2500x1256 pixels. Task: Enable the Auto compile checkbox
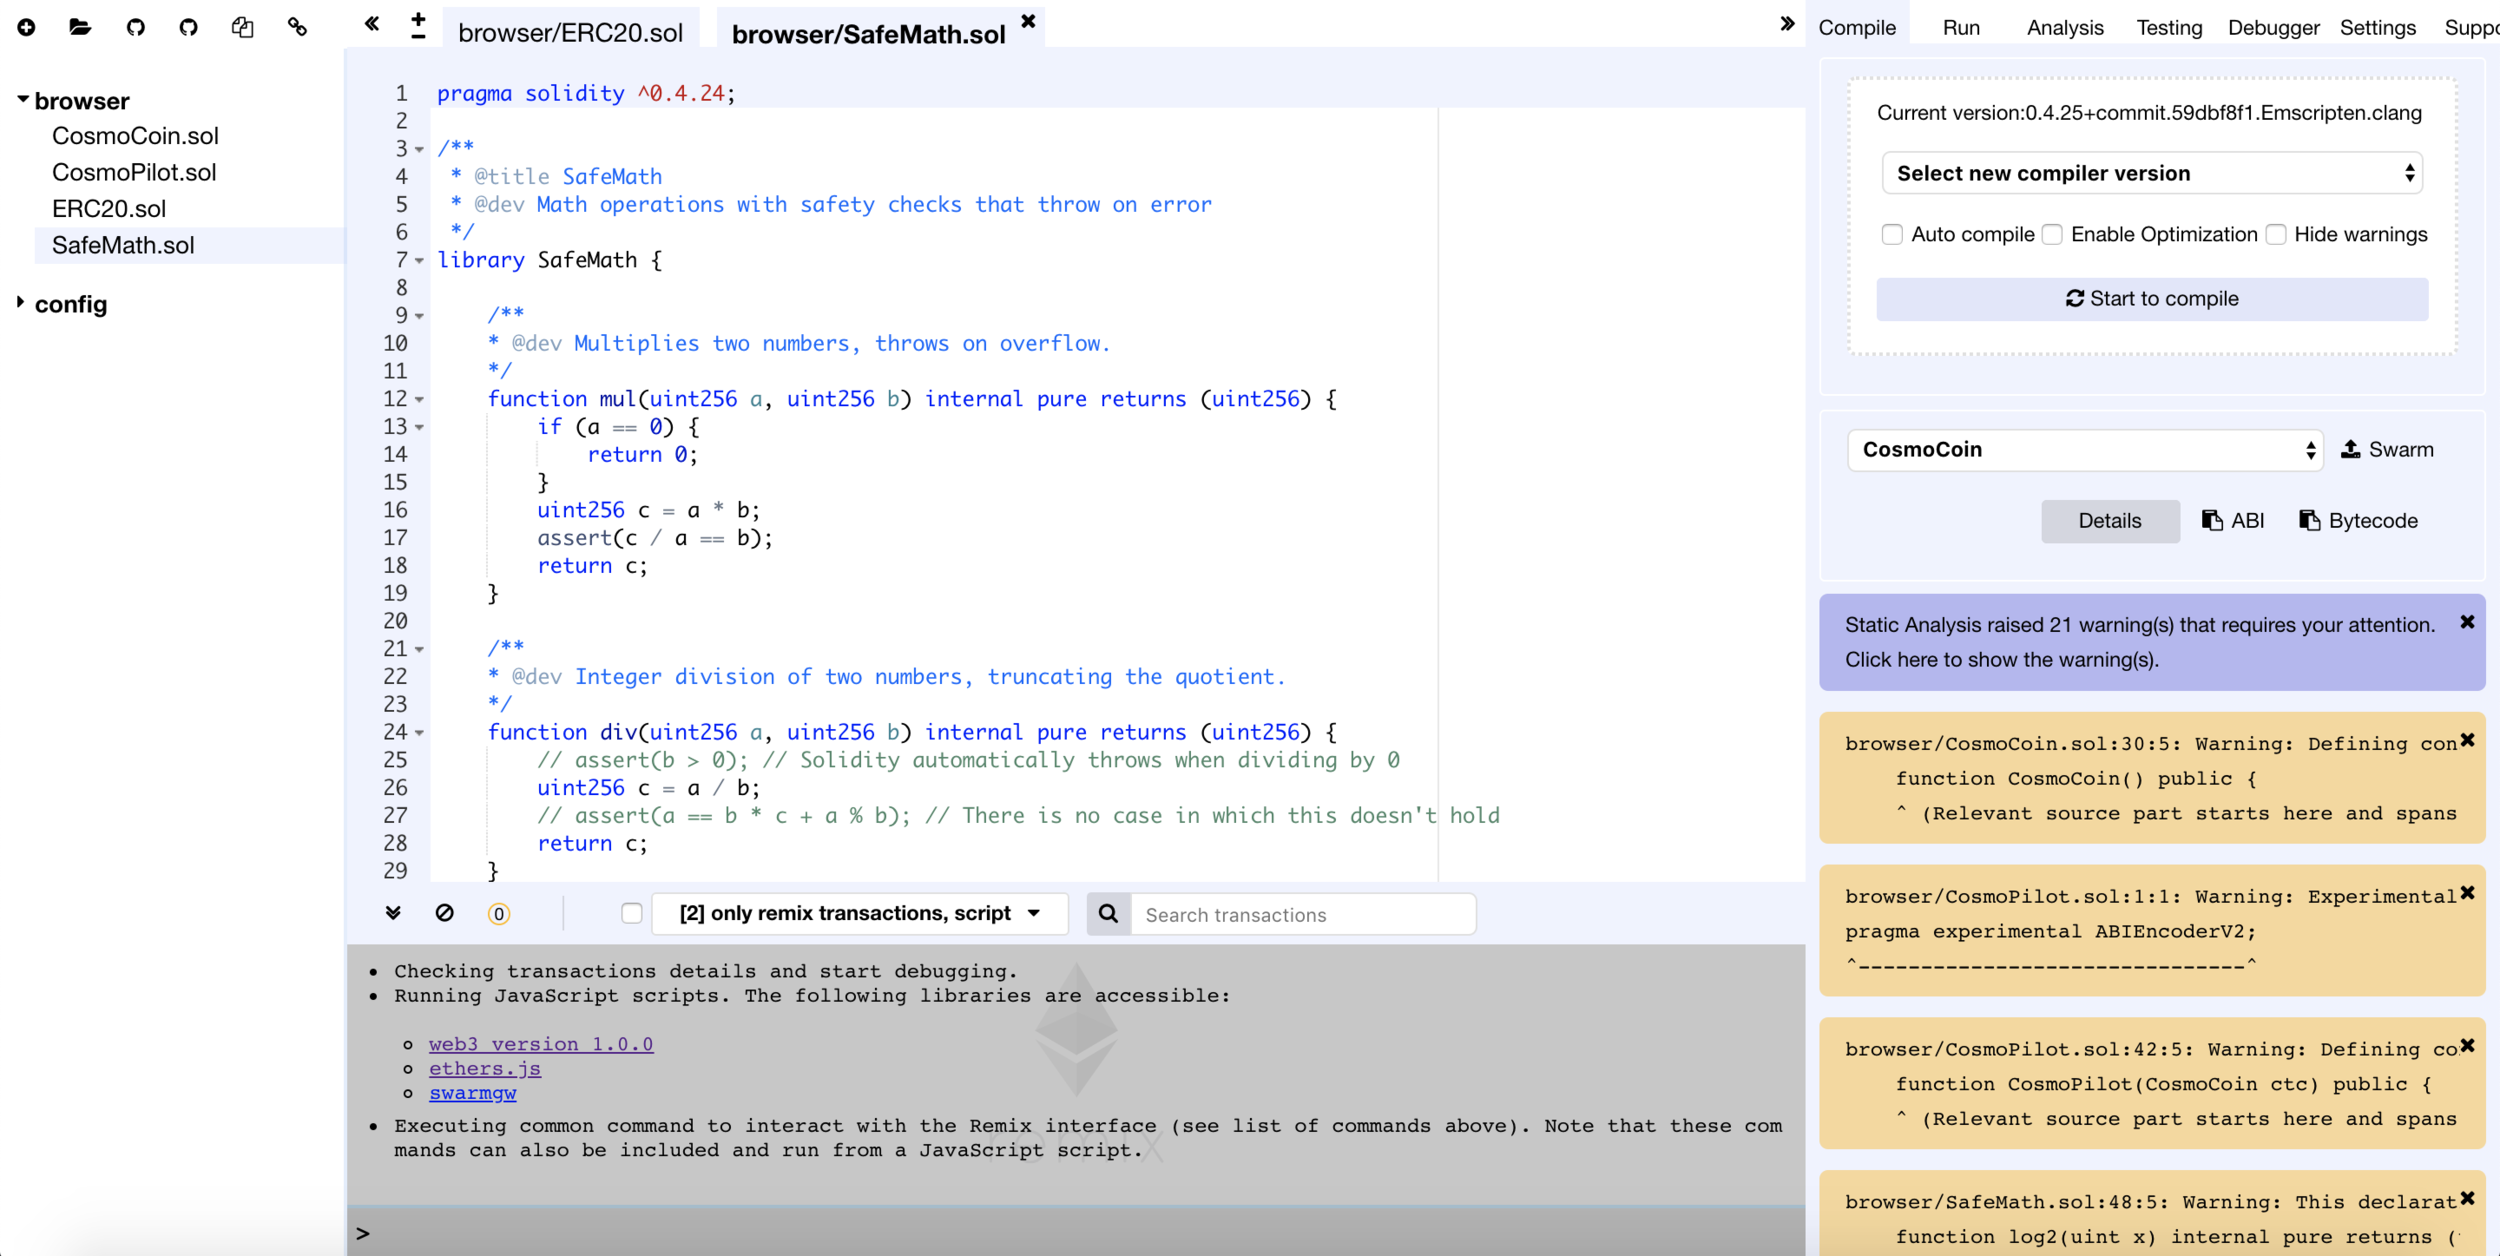pyautogui.click(x=1891, y=235)
